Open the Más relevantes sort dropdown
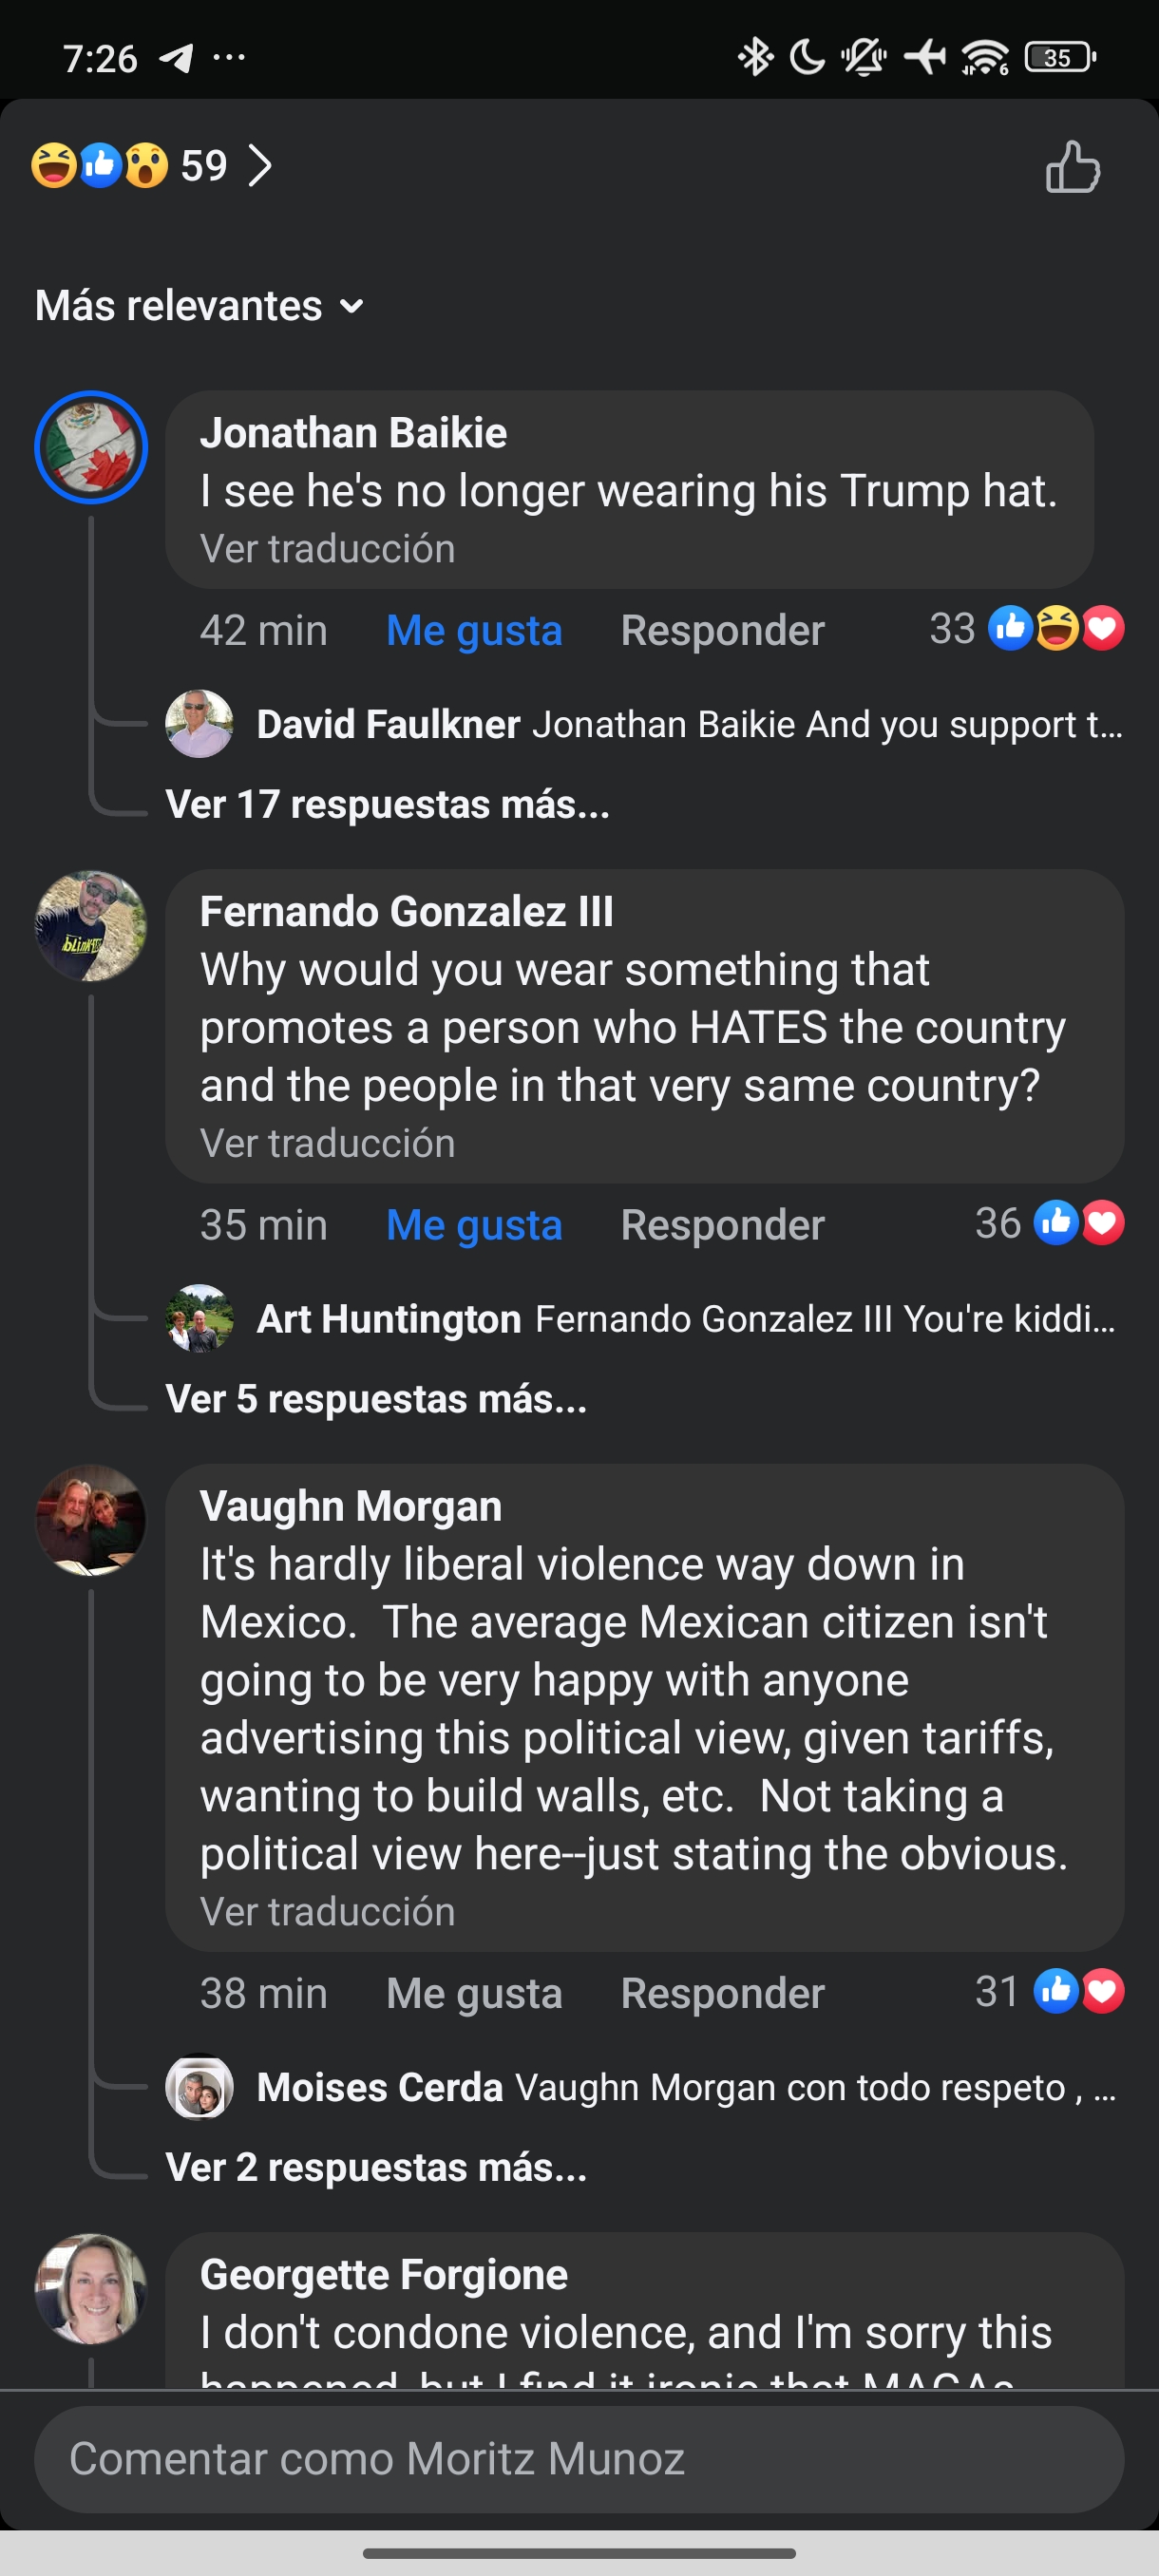 199,306
